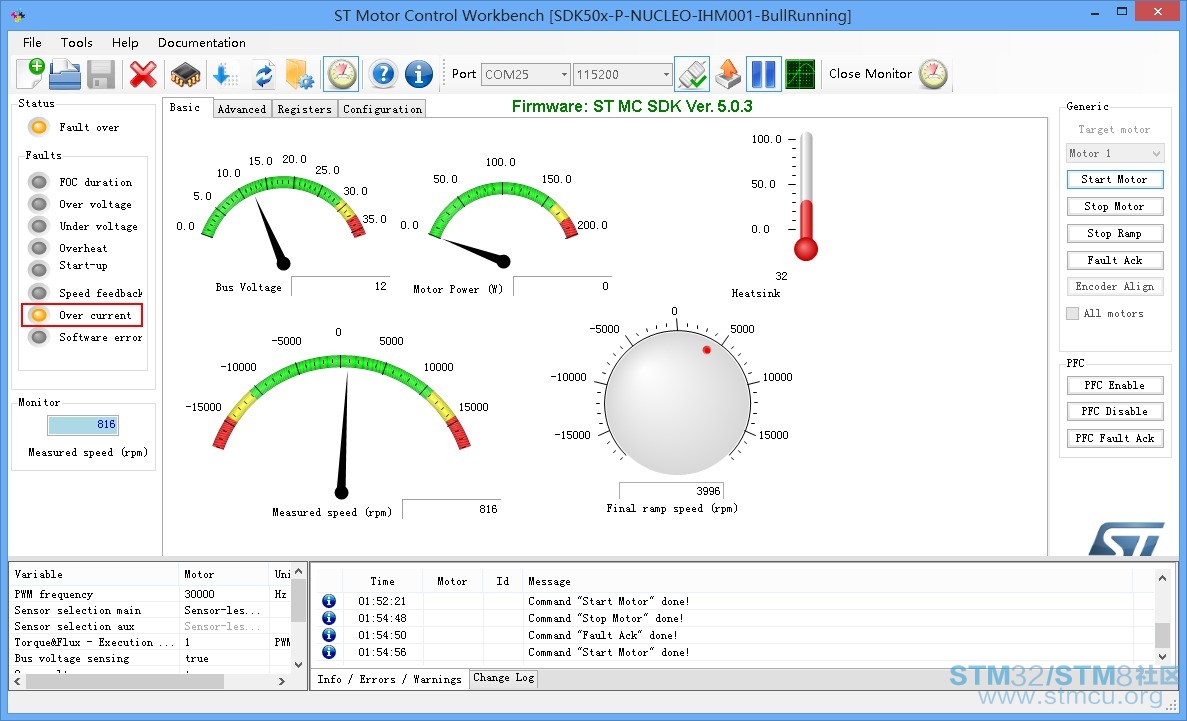Open the Documentation menu

coord(201,42)
